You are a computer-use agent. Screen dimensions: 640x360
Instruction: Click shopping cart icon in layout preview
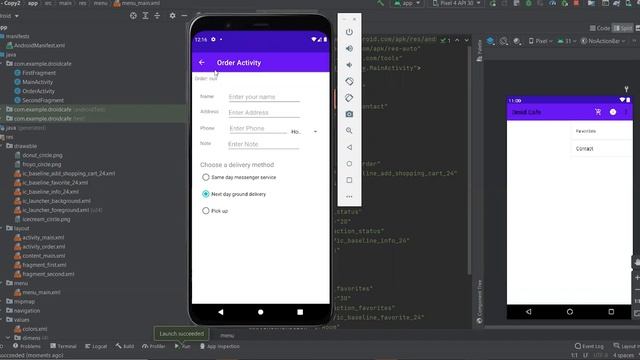(598, 112)
